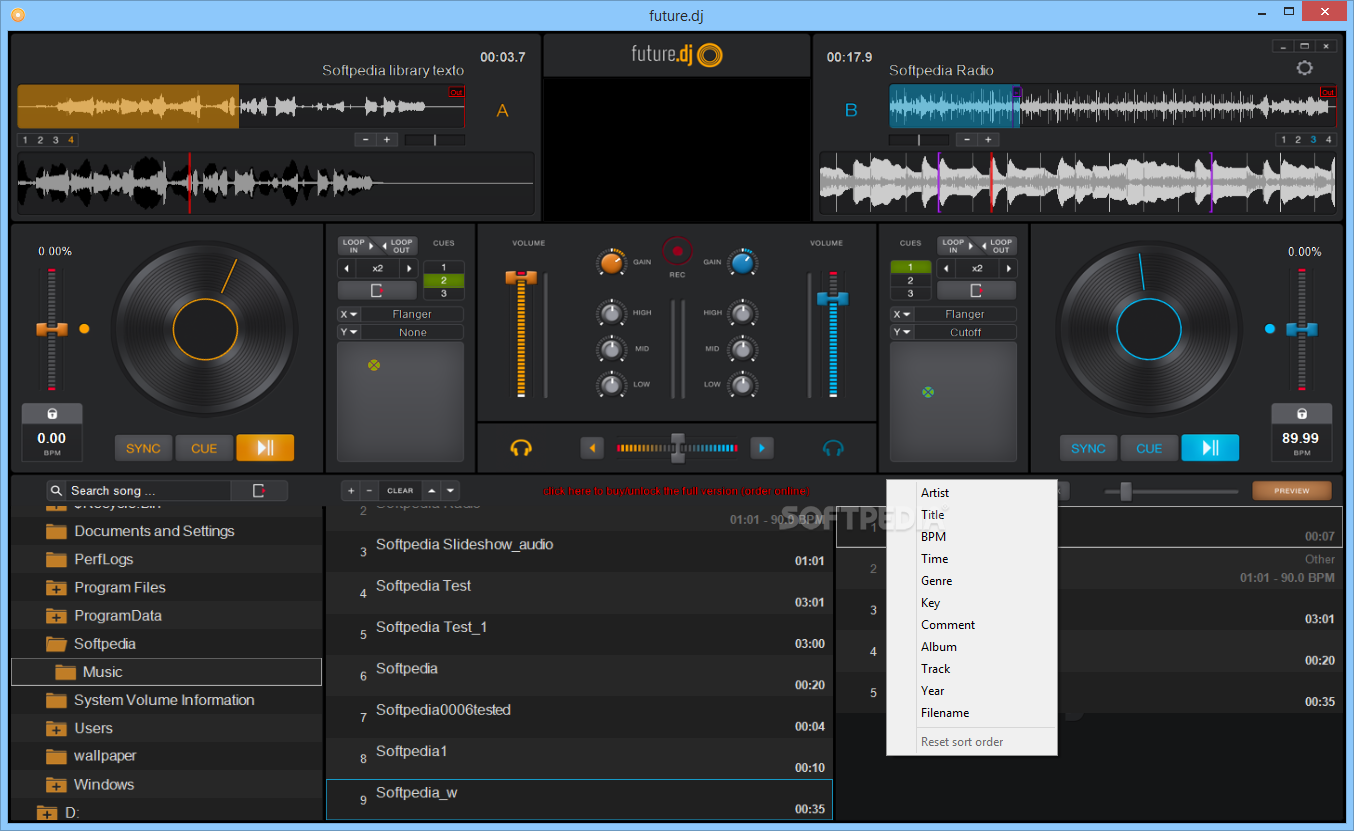The height and width of the screenshot is (831, 1354).
Task: Start recording with the REC button
Action: [677, 251]
